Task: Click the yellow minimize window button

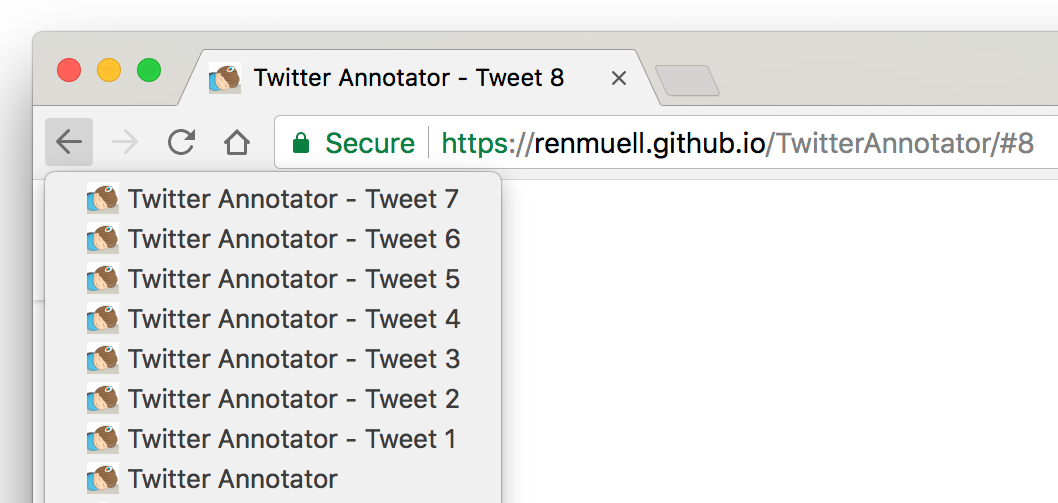Action: click(x=109, y=71)
